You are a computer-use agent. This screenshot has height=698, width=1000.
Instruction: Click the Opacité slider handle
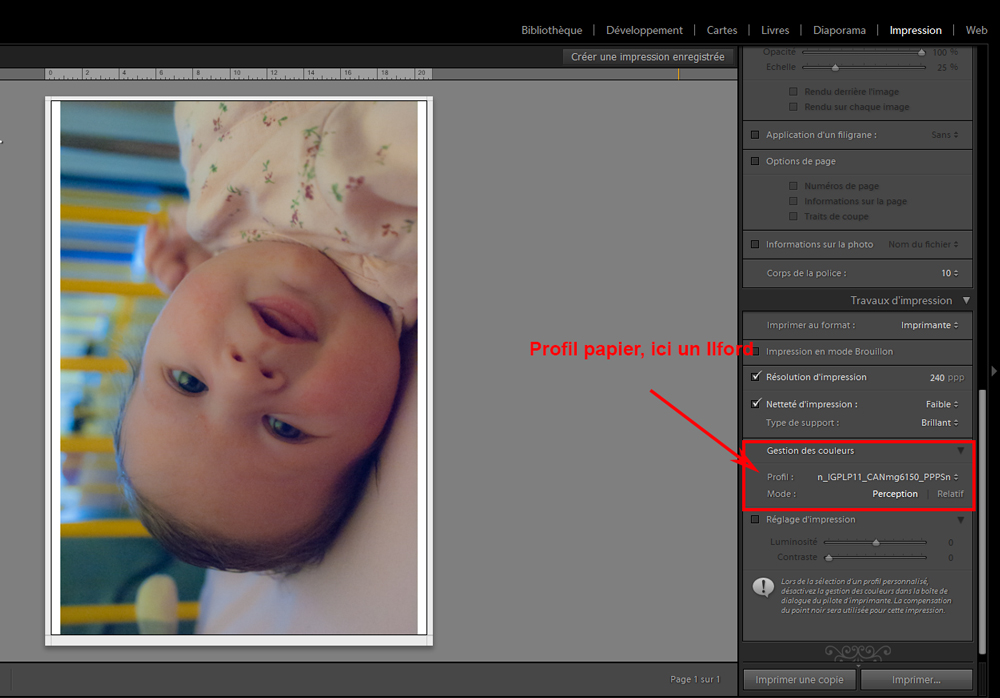coord(922,52)
